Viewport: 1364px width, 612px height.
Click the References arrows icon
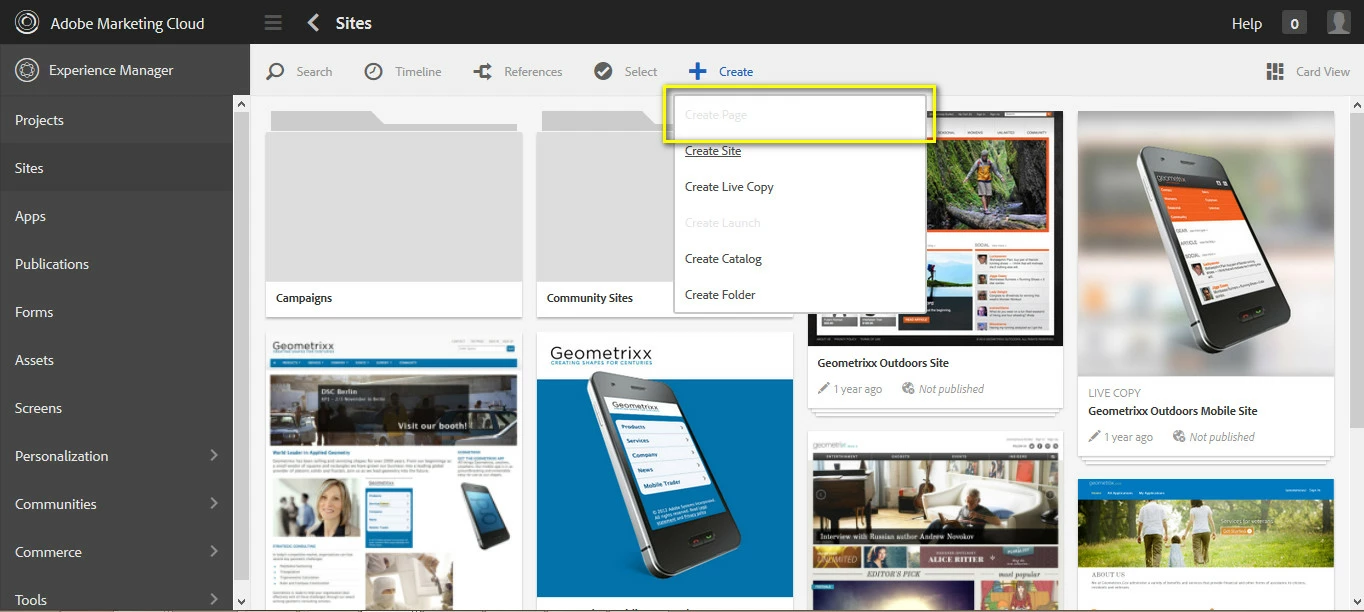tap(482, 72)
